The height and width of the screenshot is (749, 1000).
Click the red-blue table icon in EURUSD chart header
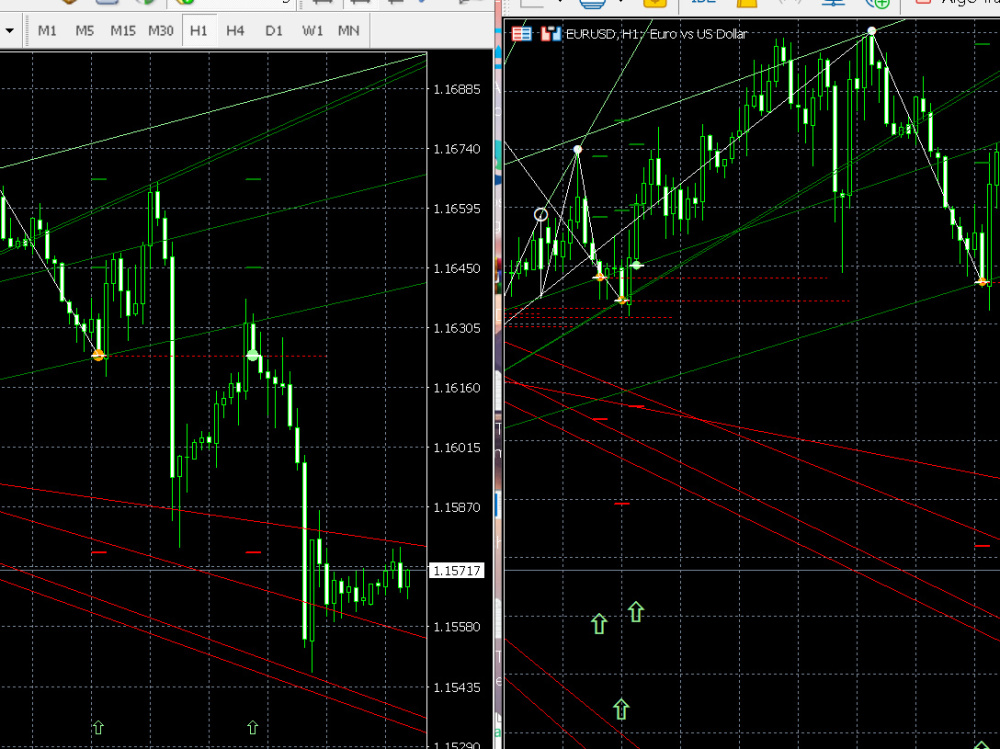coord(521,34)
